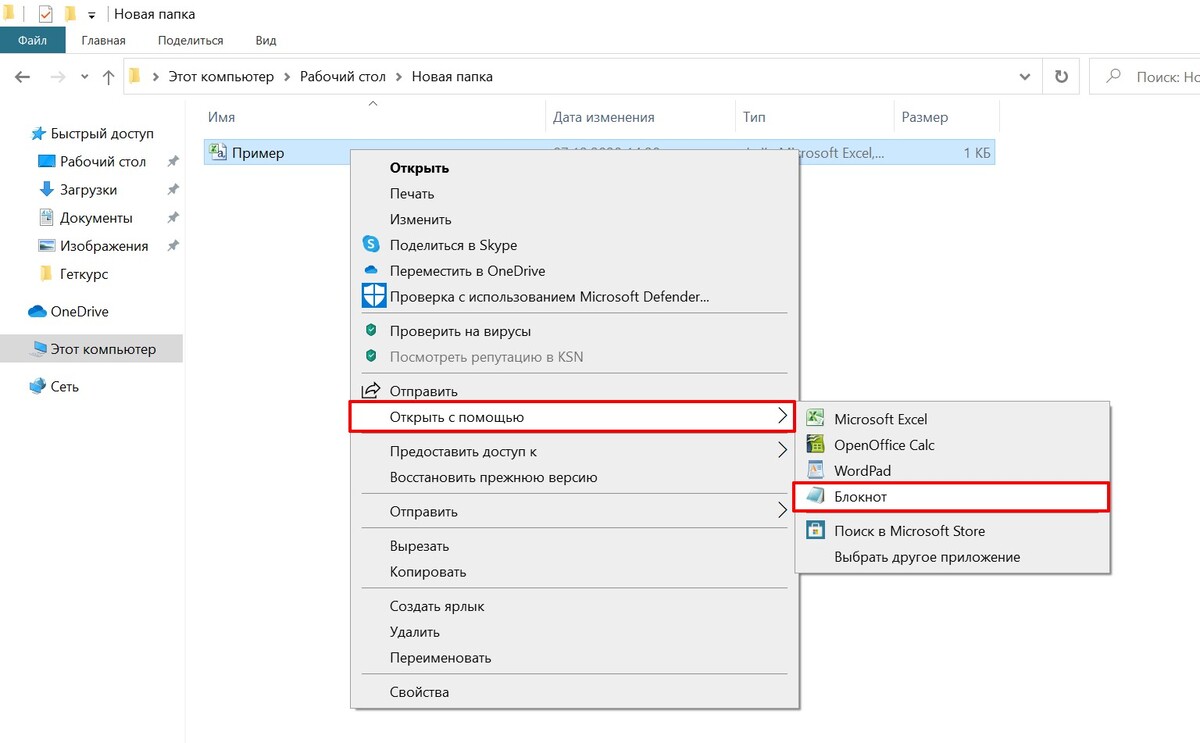Go up one folder with the Up arrow
Viewport: 1200px width, 743px height.
(x=109, y=77)
